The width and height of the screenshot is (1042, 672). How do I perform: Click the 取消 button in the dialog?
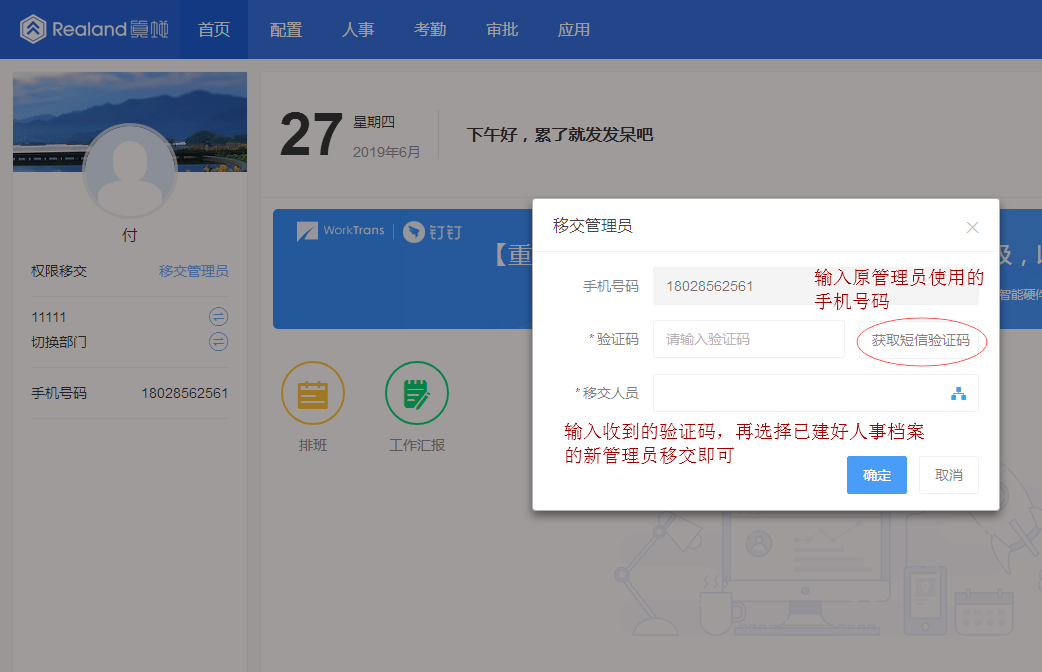click(948, 475)
